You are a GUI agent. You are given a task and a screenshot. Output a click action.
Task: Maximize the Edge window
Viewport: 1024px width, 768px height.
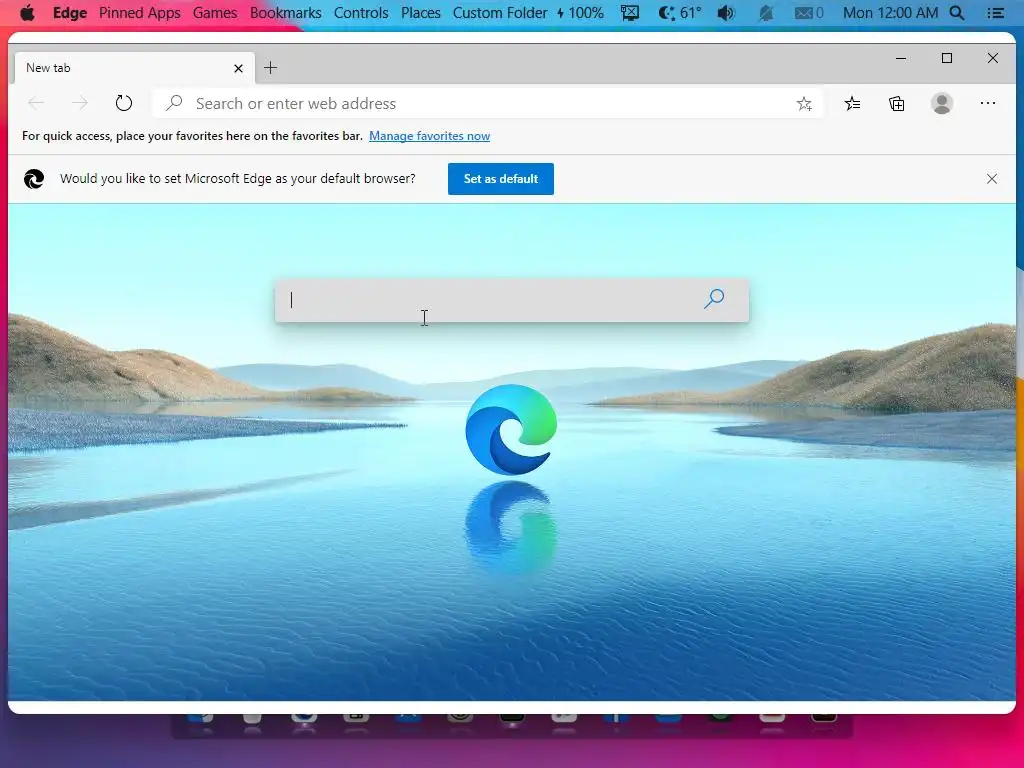coord(947,58)
